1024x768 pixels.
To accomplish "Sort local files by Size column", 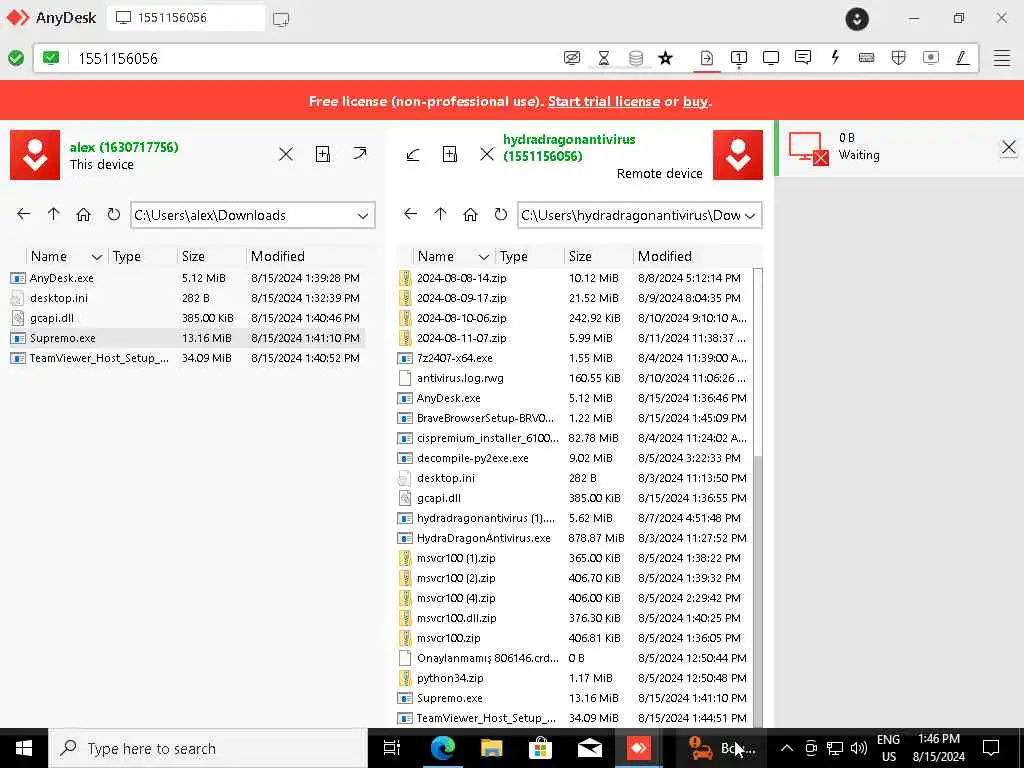I will click(193, 257).
